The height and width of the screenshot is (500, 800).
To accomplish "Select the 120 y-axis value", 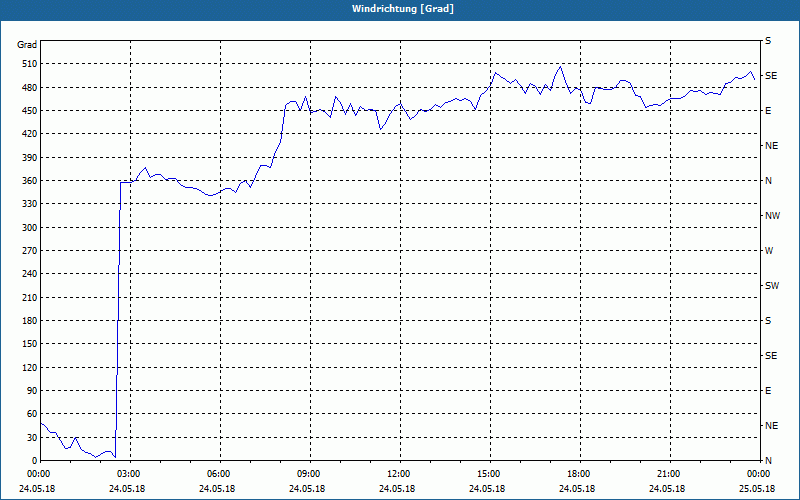I will click(30, 367).
